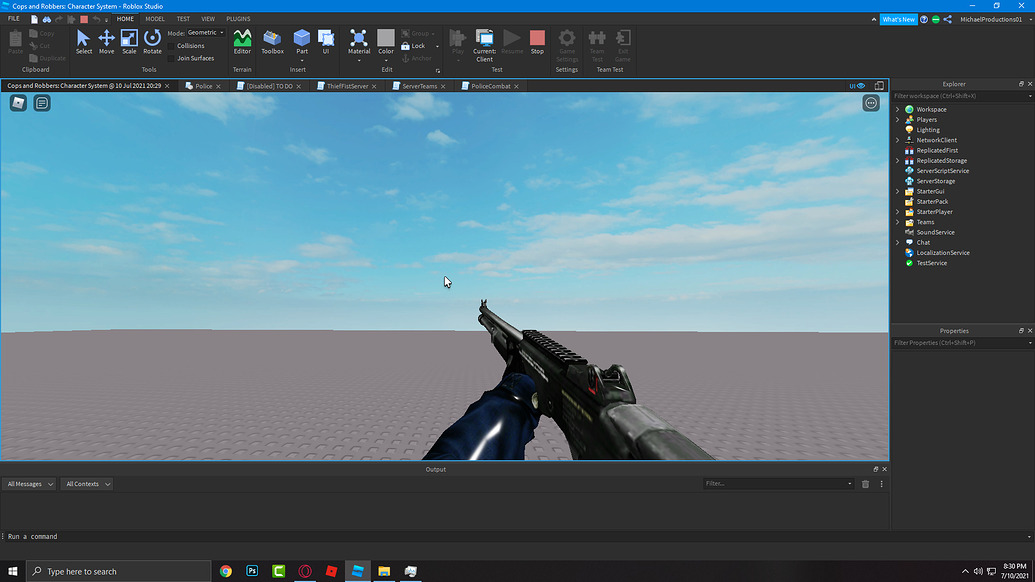1035x582 pixels.
Task: Click the MichaelProductions01 account name
Action: pyautogui.click(x=991, y=19)
